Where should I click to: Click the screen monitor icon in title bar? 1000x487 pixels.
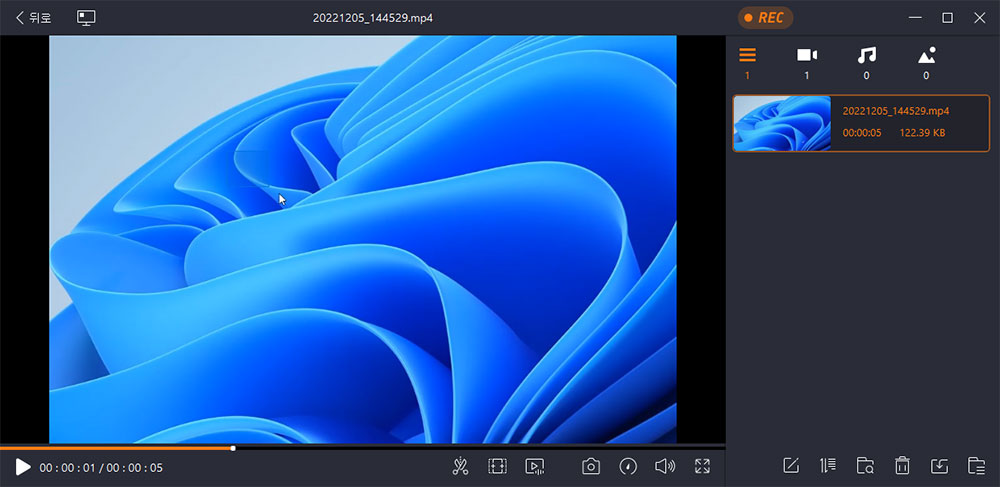tap(86, 18)
